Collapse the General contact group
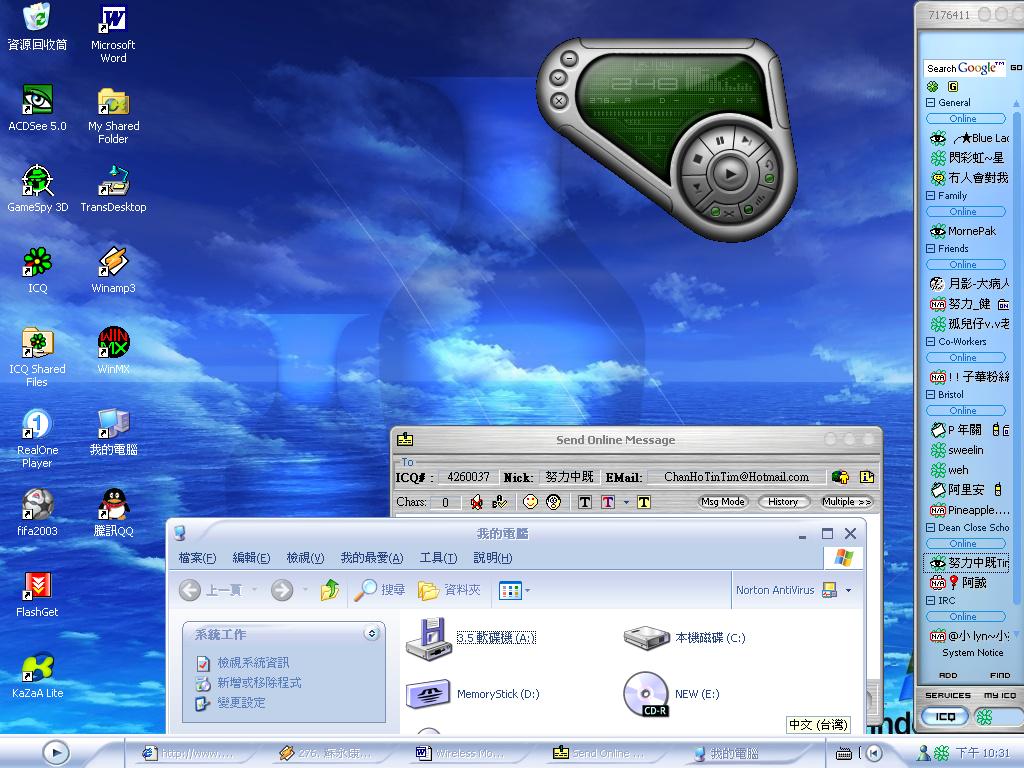The image size is (1024, 768). (931, 103)
